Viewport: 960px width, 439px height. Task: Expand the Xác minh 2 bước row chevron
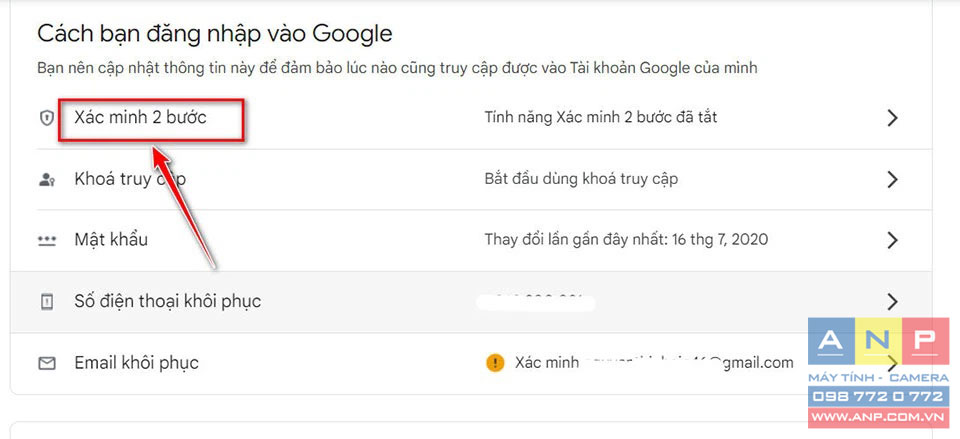click(892, 118)
